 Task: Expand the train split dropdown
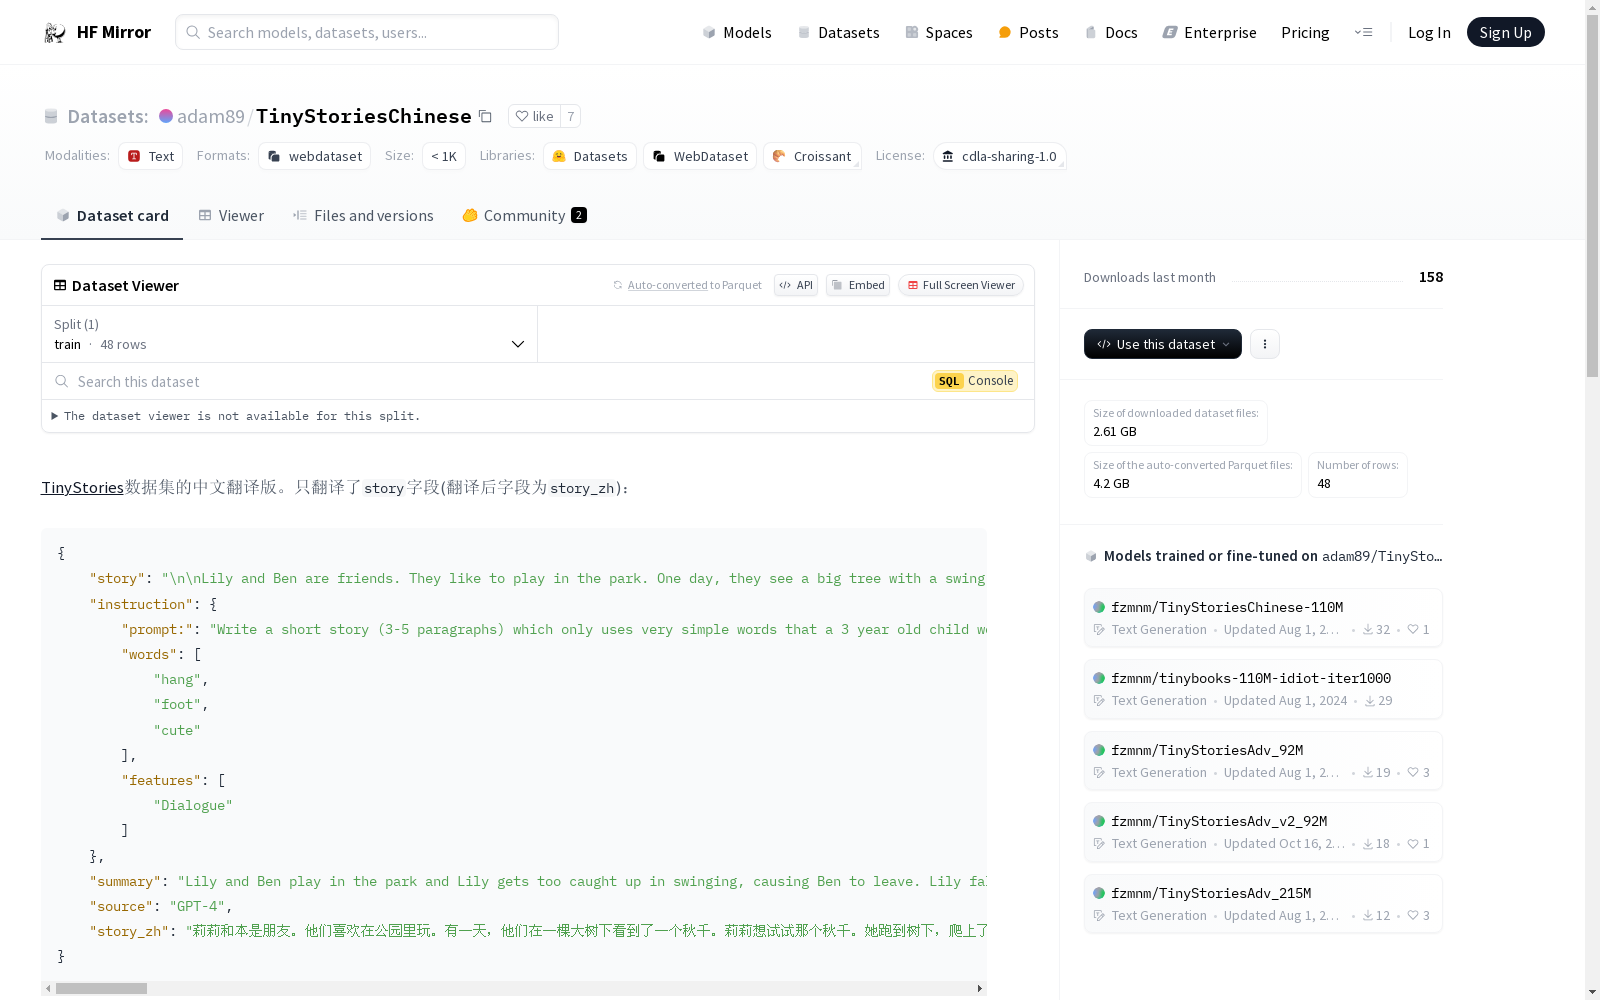click(x=289, y=334)
